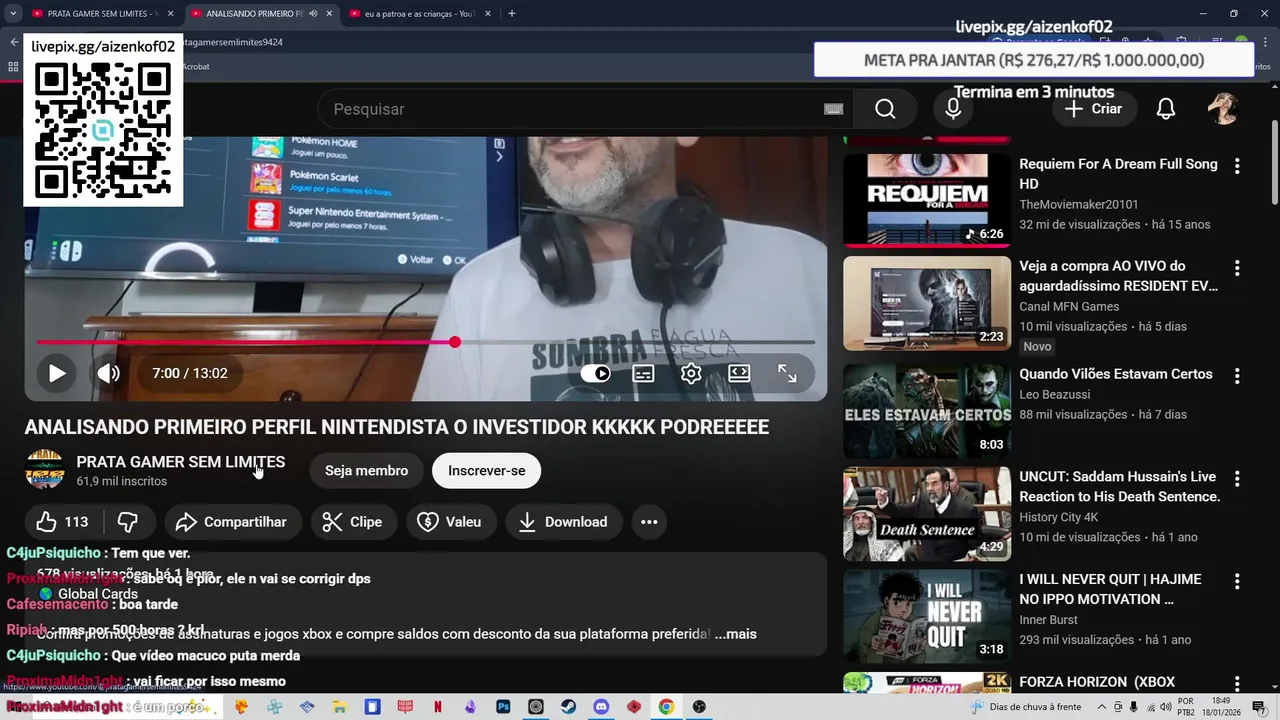Open the I WILL NEVER QUIT thumbnail
The height and width of the screenshot is (720, 1280).
(x=927, y=616)
